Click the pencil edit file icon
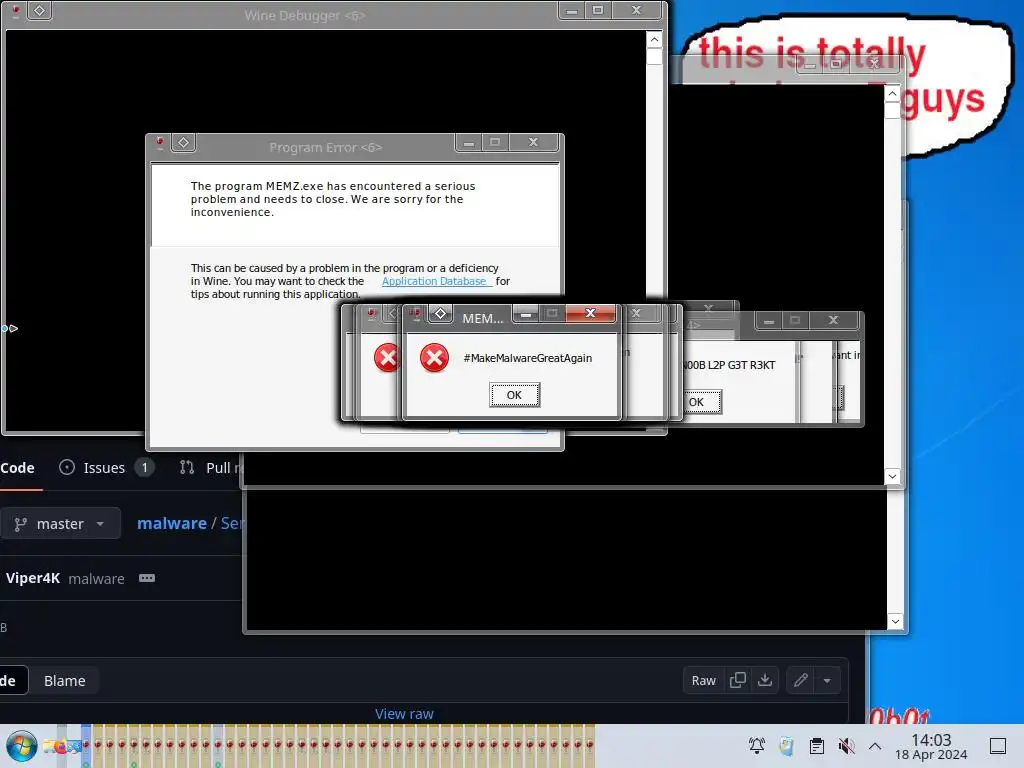 click(x=801, y=680)
